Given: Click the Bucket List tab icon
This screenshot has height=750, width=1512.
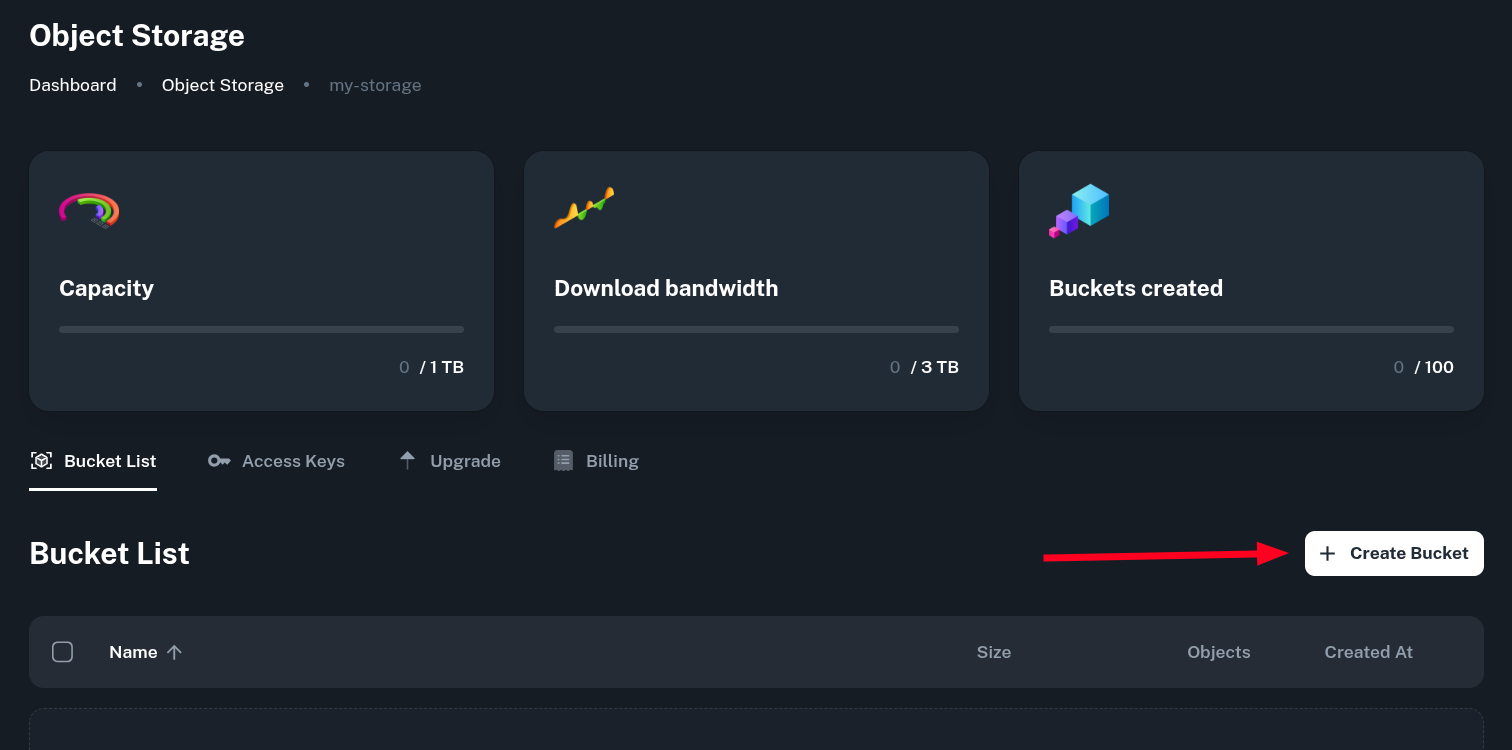Looking at the screenshot, I should (41, 461).
